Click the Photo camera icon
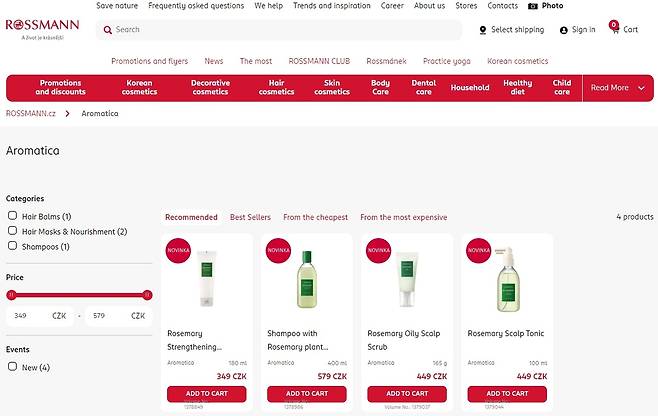This screenshot has width=658, height=416. coord(533,6)
